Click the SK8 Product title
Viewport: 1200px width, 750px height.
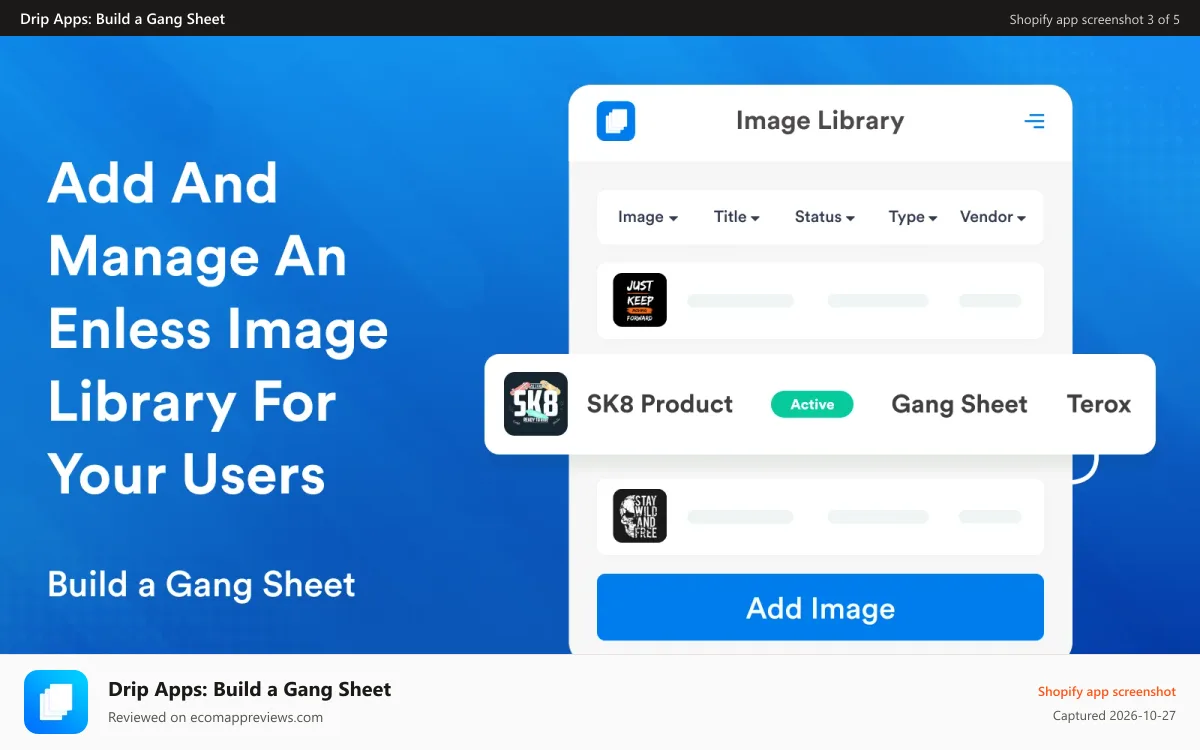pos(660,404)
